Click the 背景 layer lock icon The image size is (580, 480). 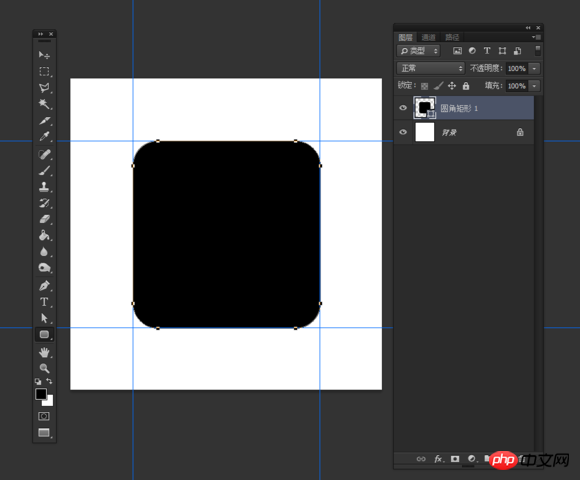520,132
